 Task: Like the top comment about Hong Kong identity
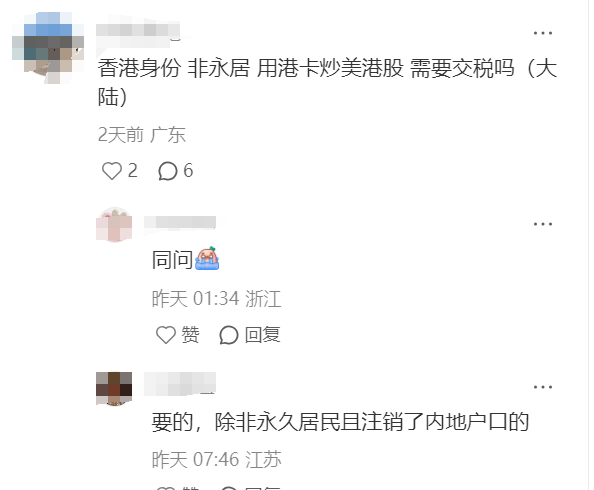coord(112,171)
